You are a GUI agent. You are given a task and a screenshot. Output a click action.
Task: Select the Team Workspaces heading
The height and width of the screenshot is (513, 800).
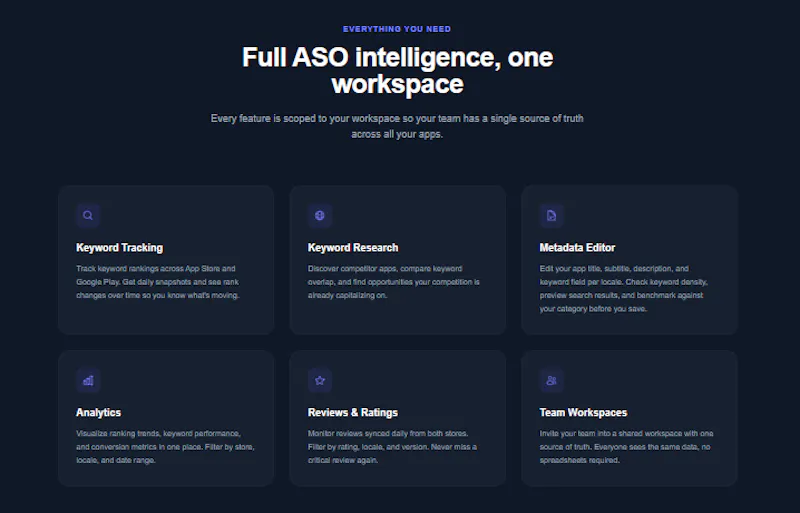click(x=583, y=412)
